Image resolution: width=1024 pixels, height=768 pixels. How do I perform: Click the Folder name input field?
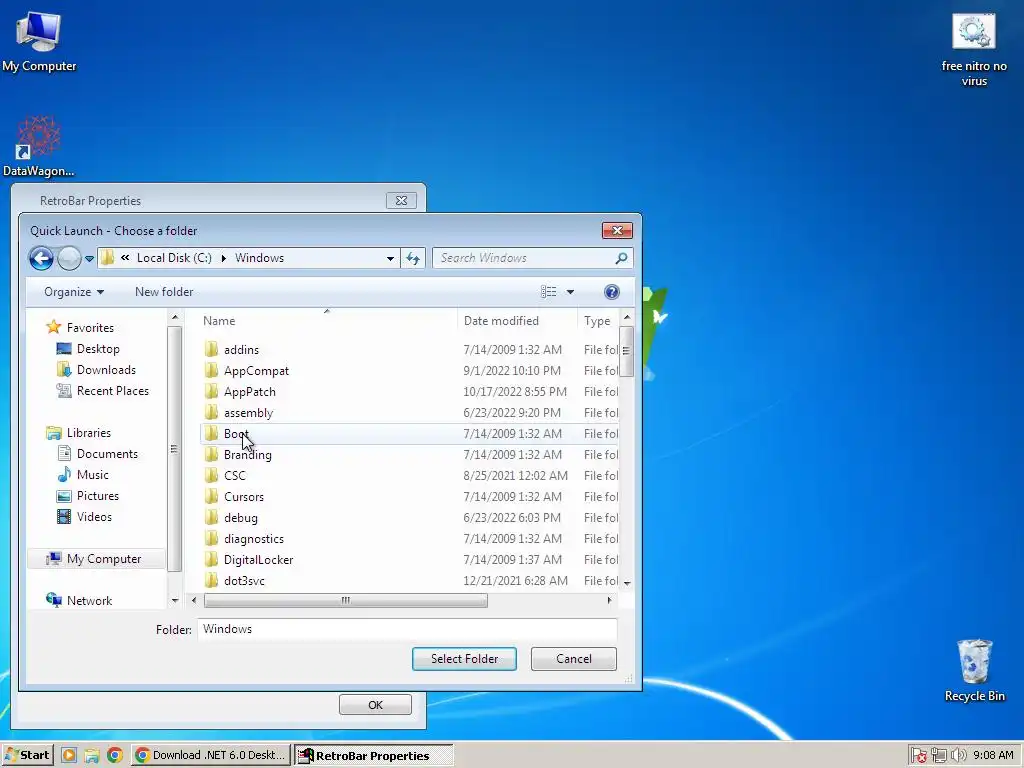coord(406,629)
